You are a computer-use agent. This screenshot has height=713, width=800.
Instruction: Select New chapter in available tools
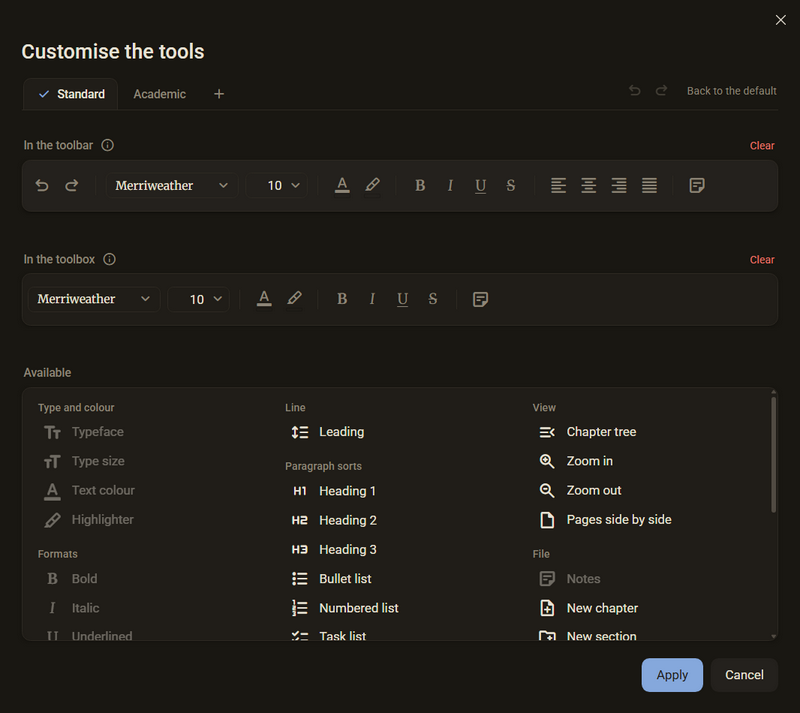point(588,608)
